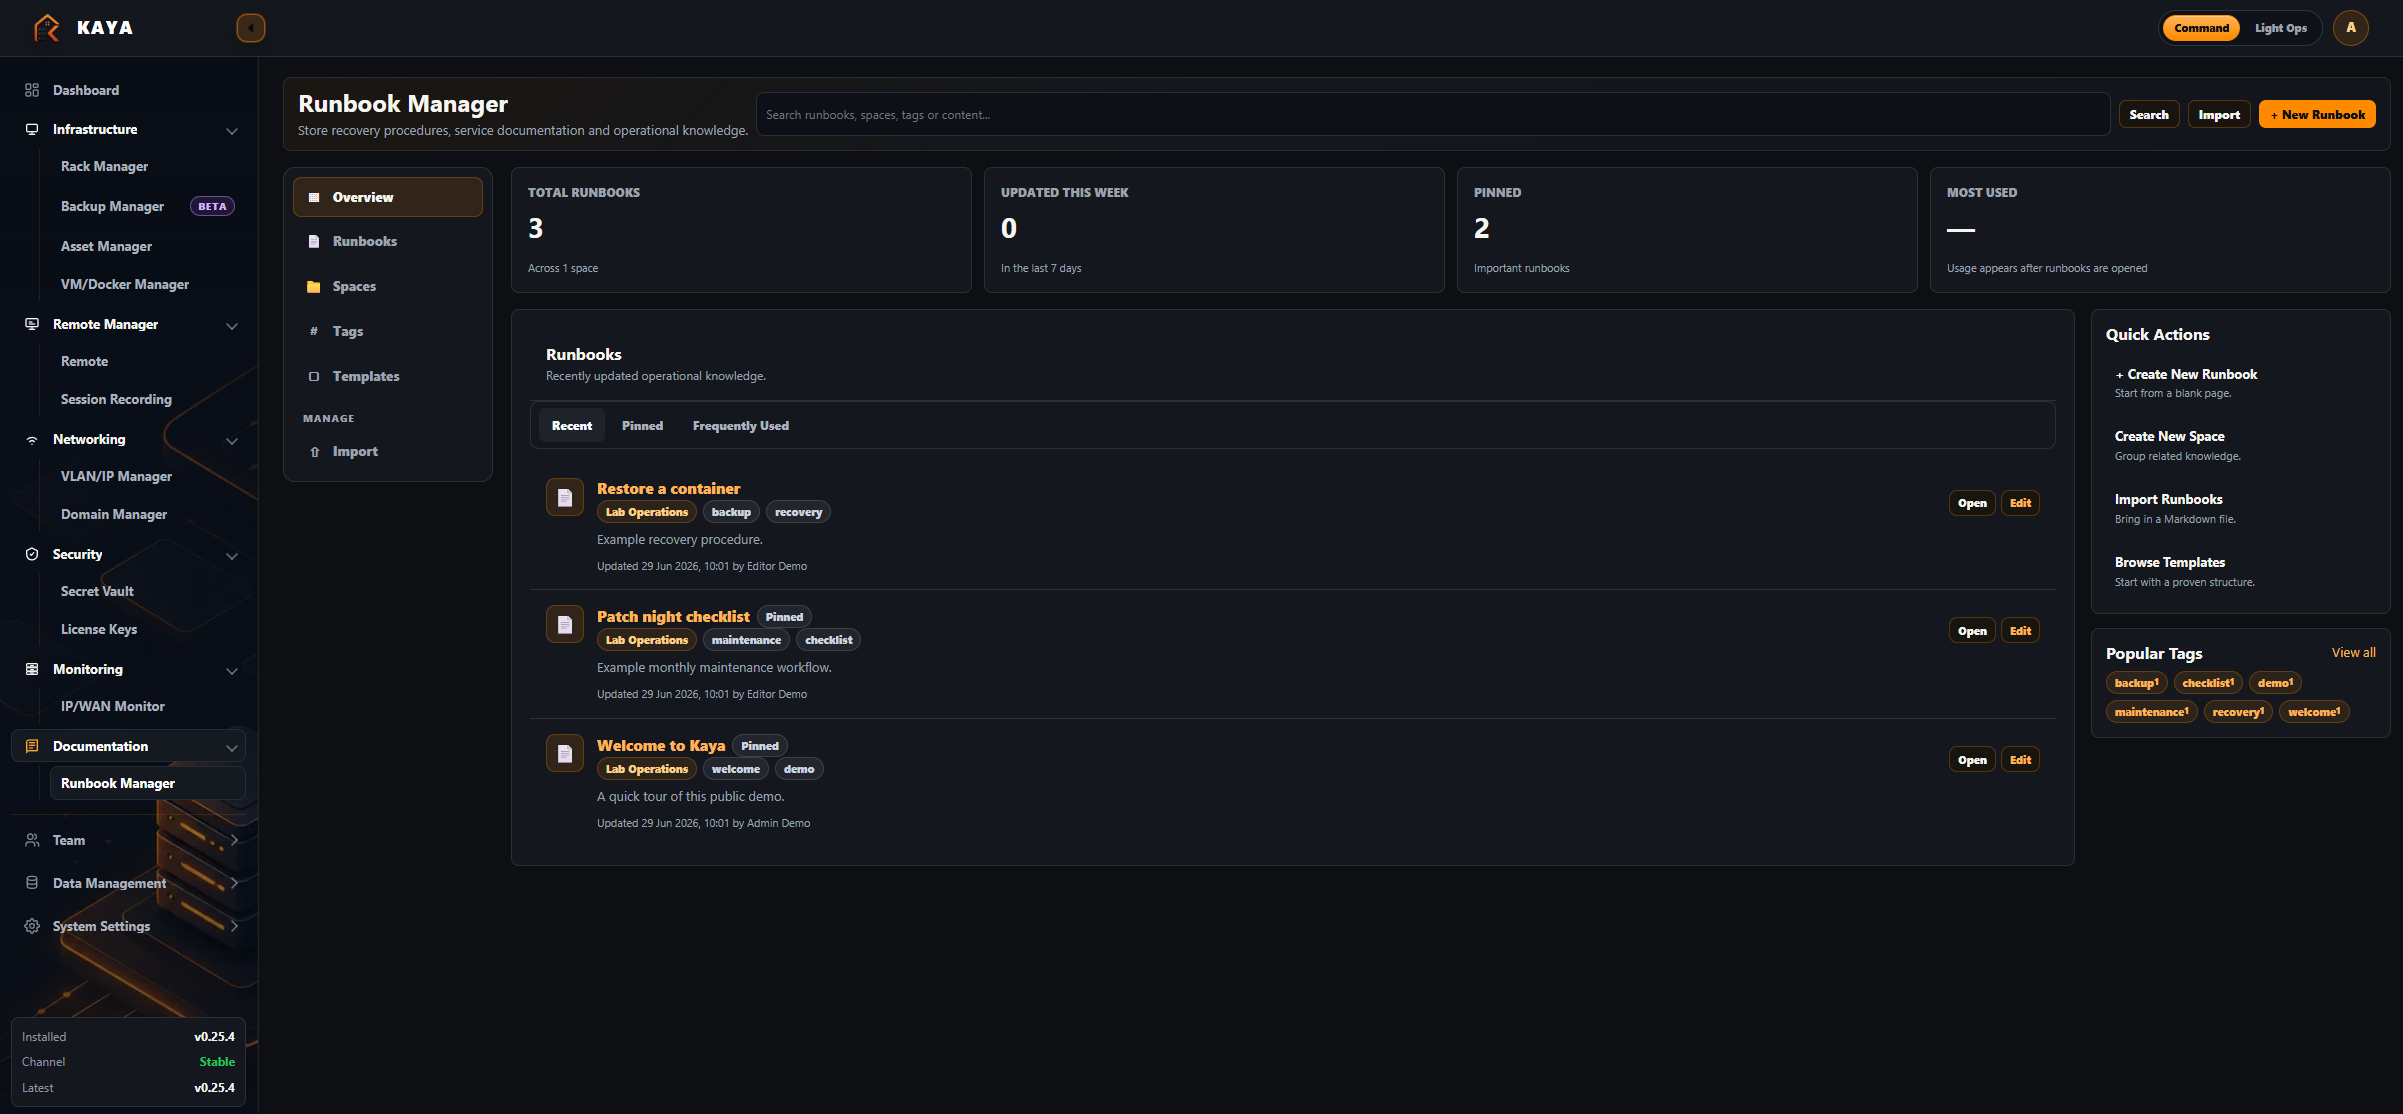
Task: Expand the Data Management section chevron
Action: pyautogui.click(x=234, y=883)
